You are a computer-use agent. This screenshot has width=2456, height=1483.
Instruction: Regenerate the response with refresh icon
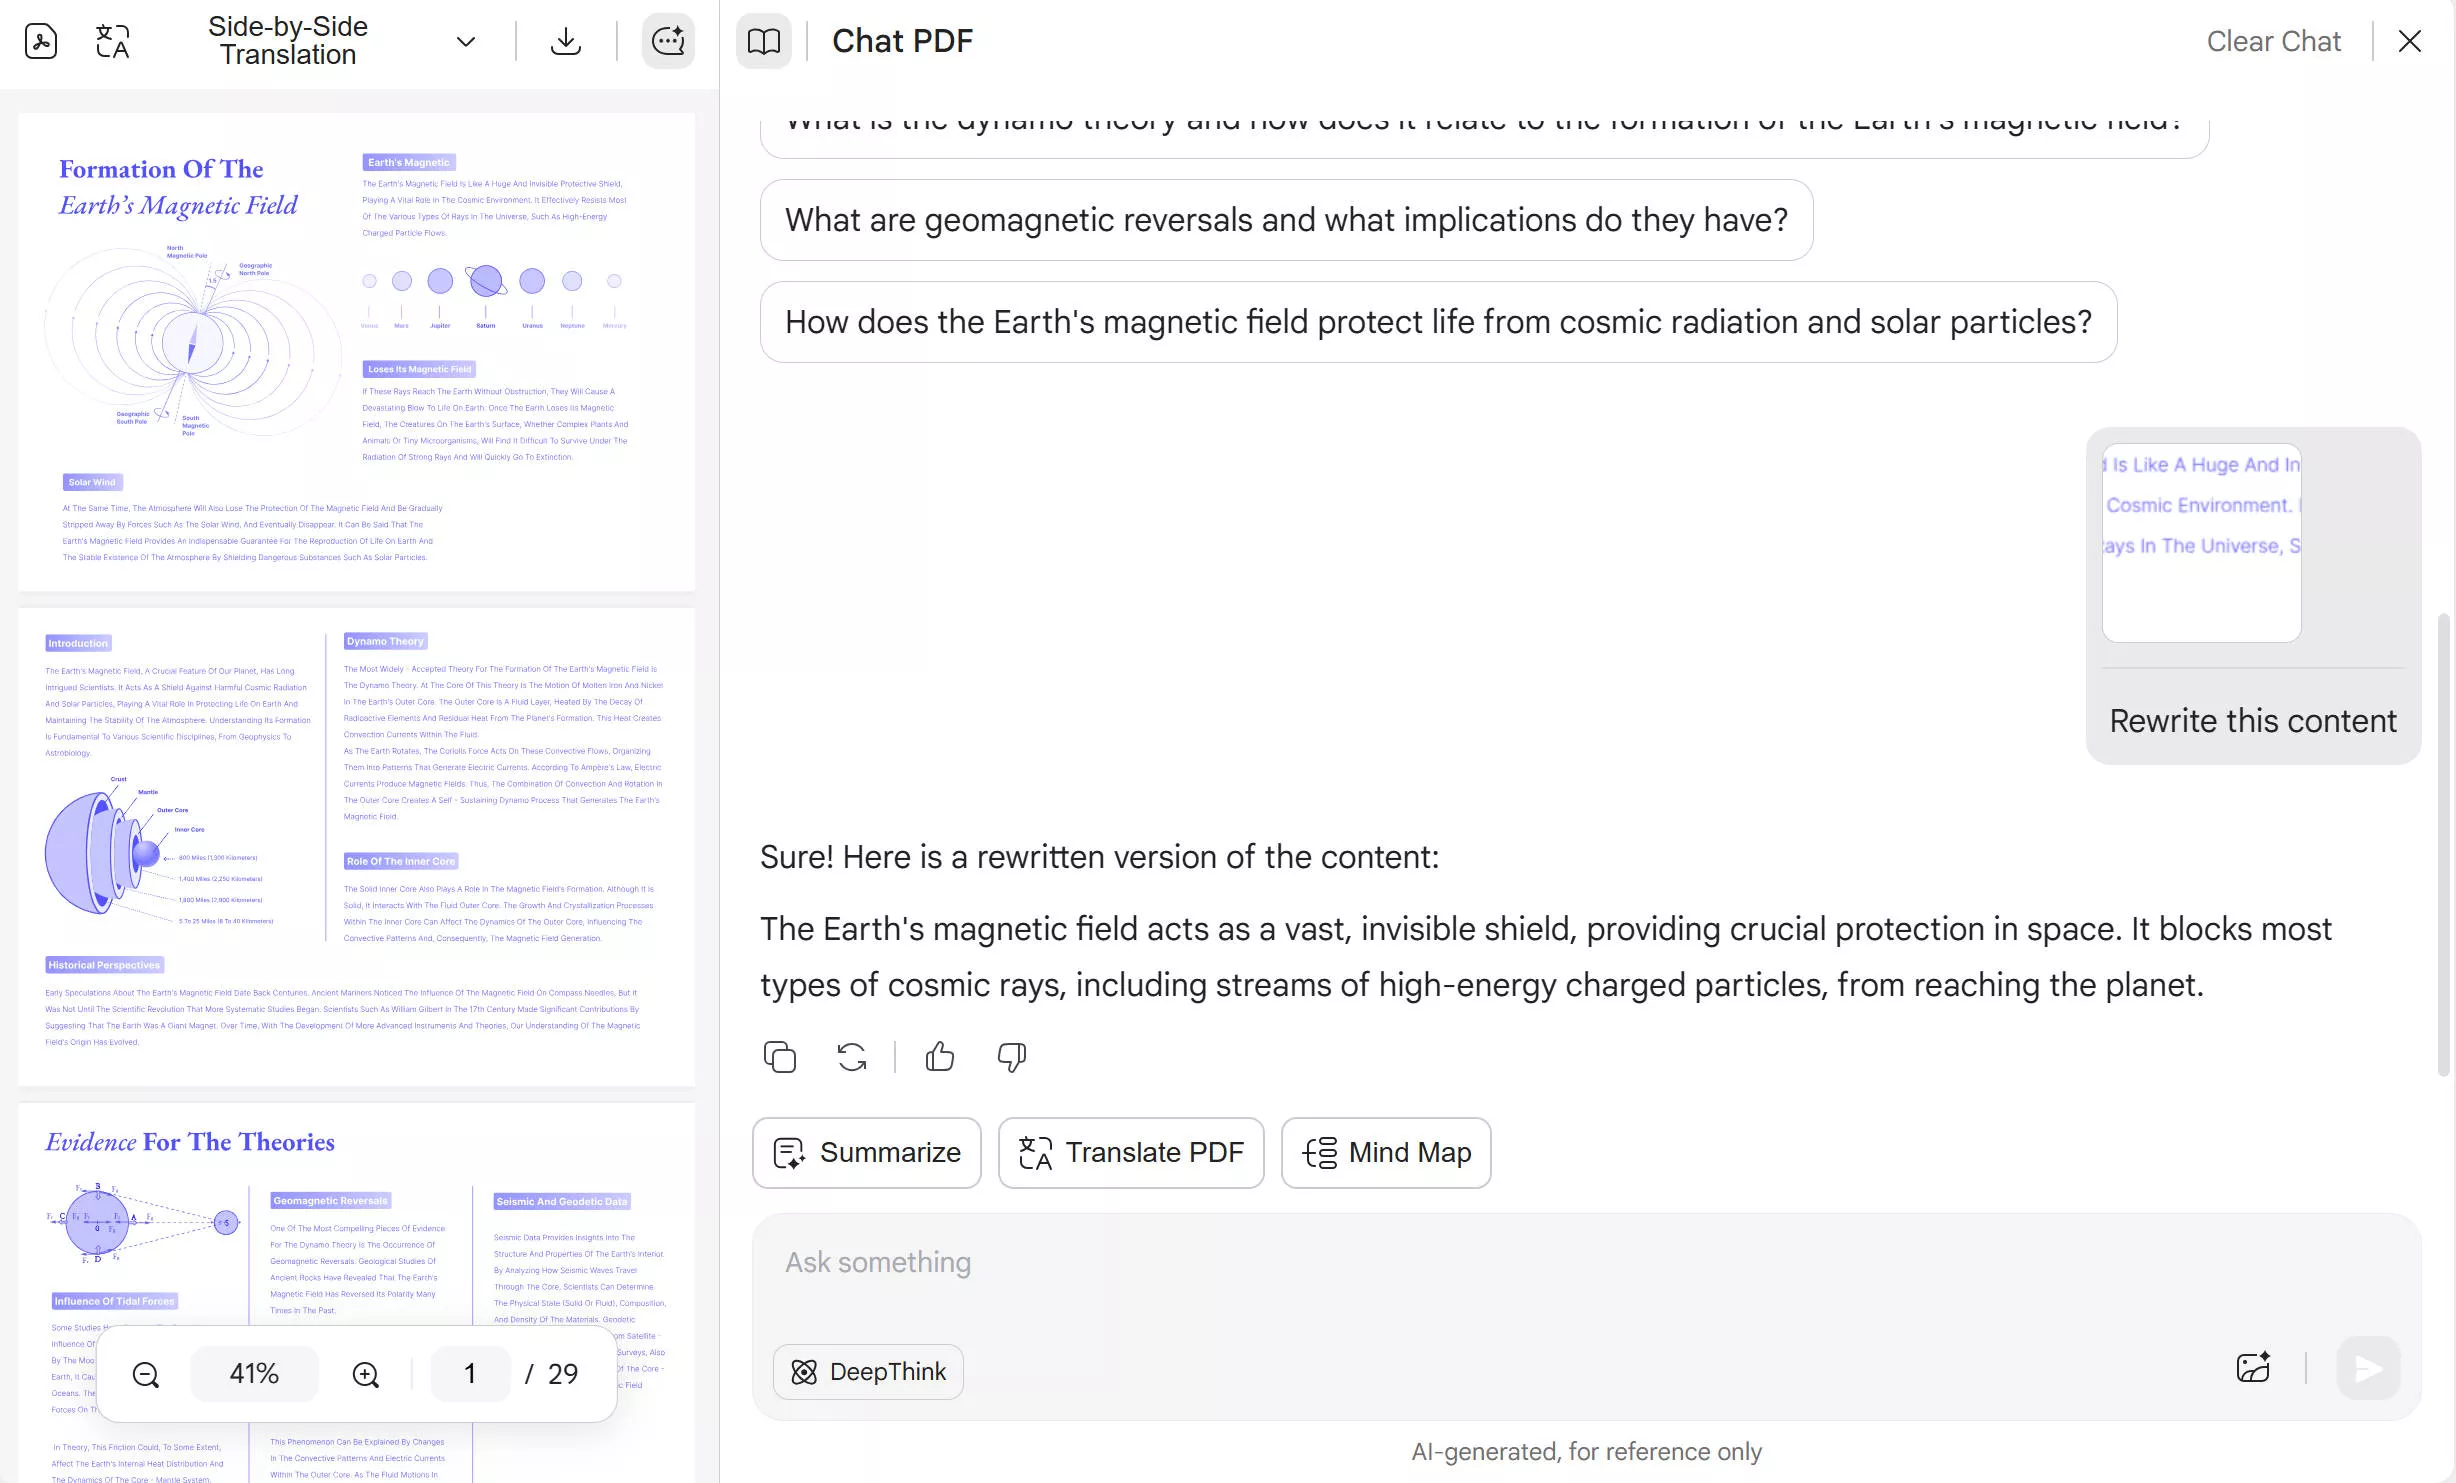[852, 1057]
